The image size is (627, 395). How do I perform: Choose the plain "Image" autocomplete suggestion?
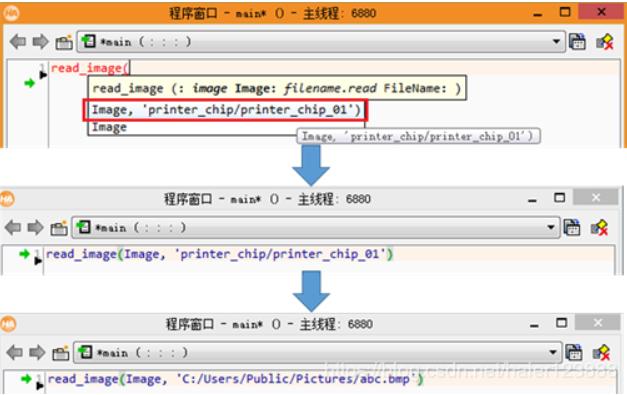coord(110,128)
